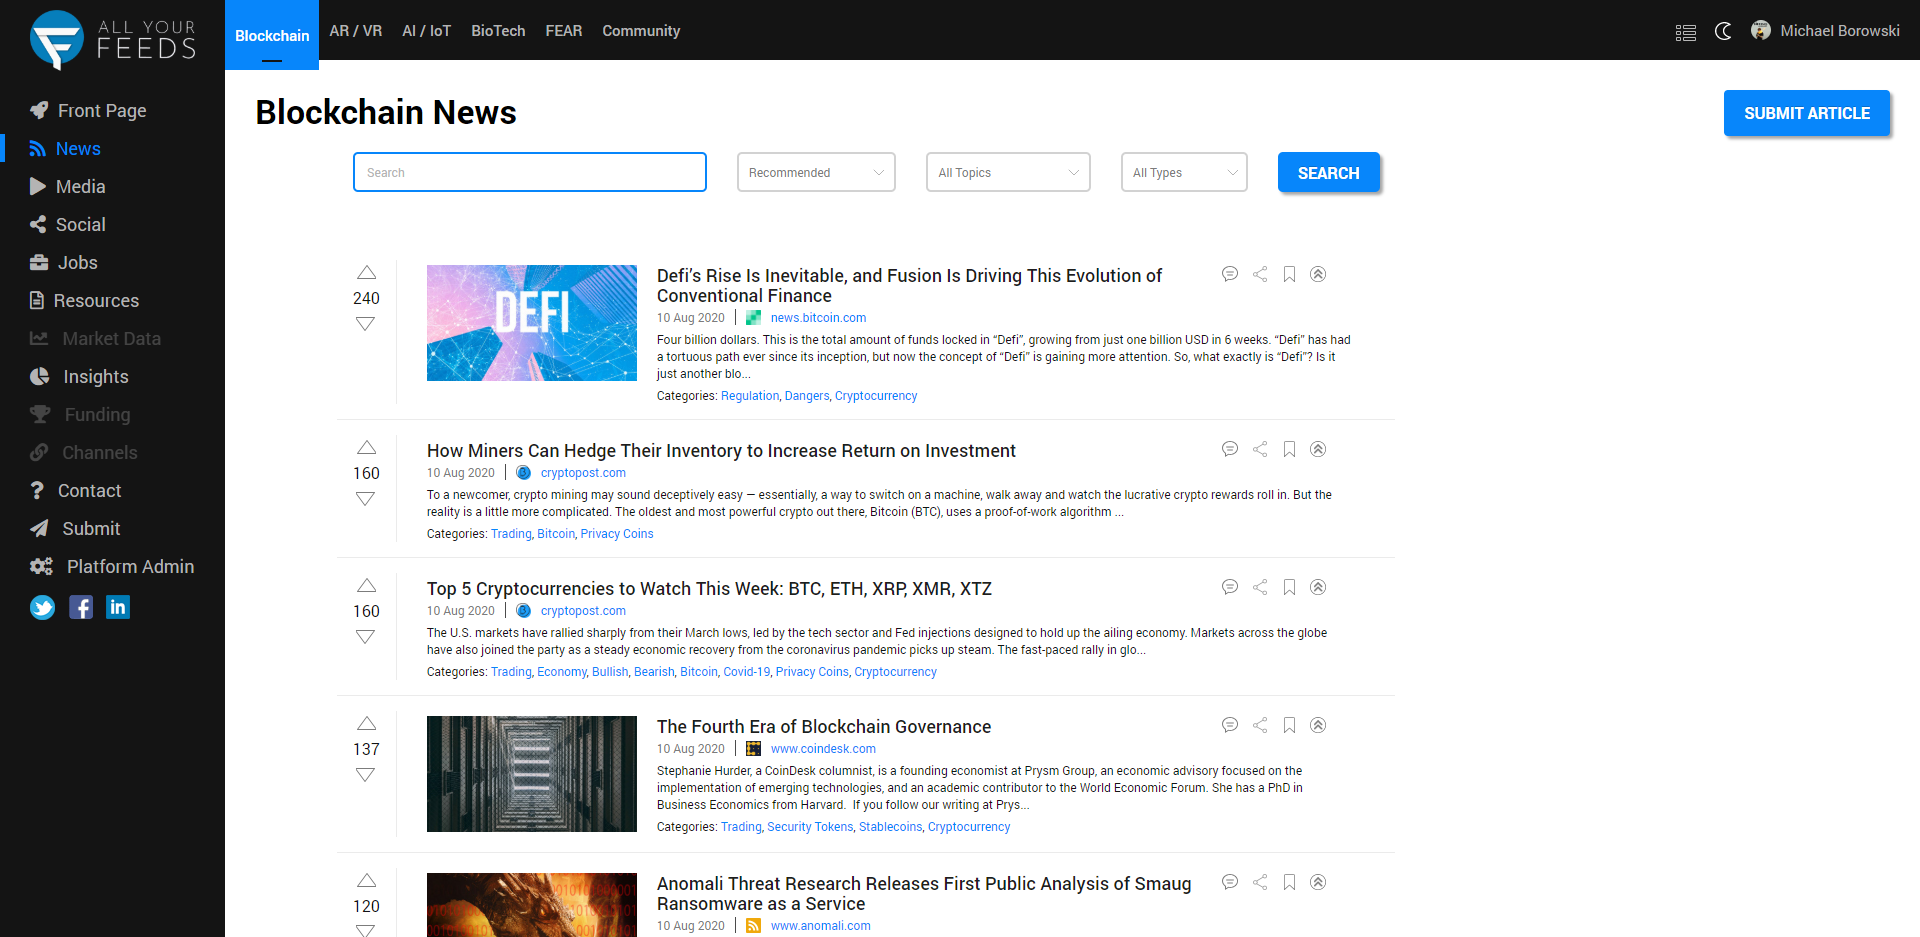Upvote Top 5 Cryptocurrencies article
Image resolution: width=1920 pixels, height=937 pixels.
pos(366,586)
